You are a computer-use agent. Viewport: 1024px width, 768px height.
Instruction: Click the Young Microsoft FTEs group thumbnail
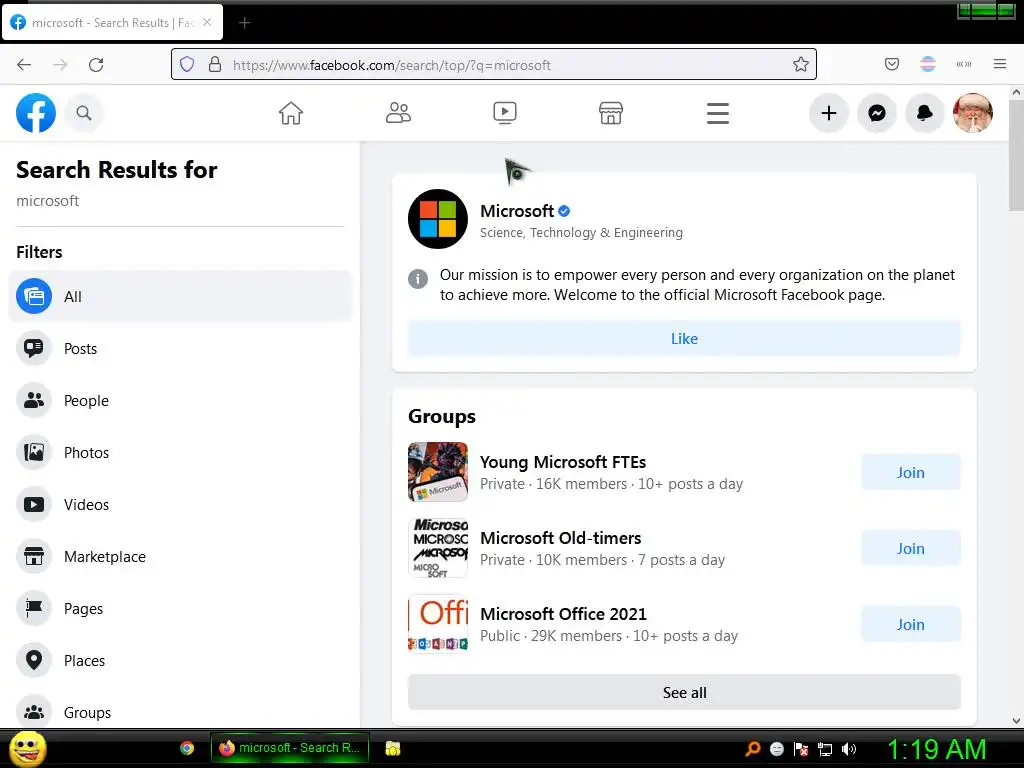[x=438, y=472]
